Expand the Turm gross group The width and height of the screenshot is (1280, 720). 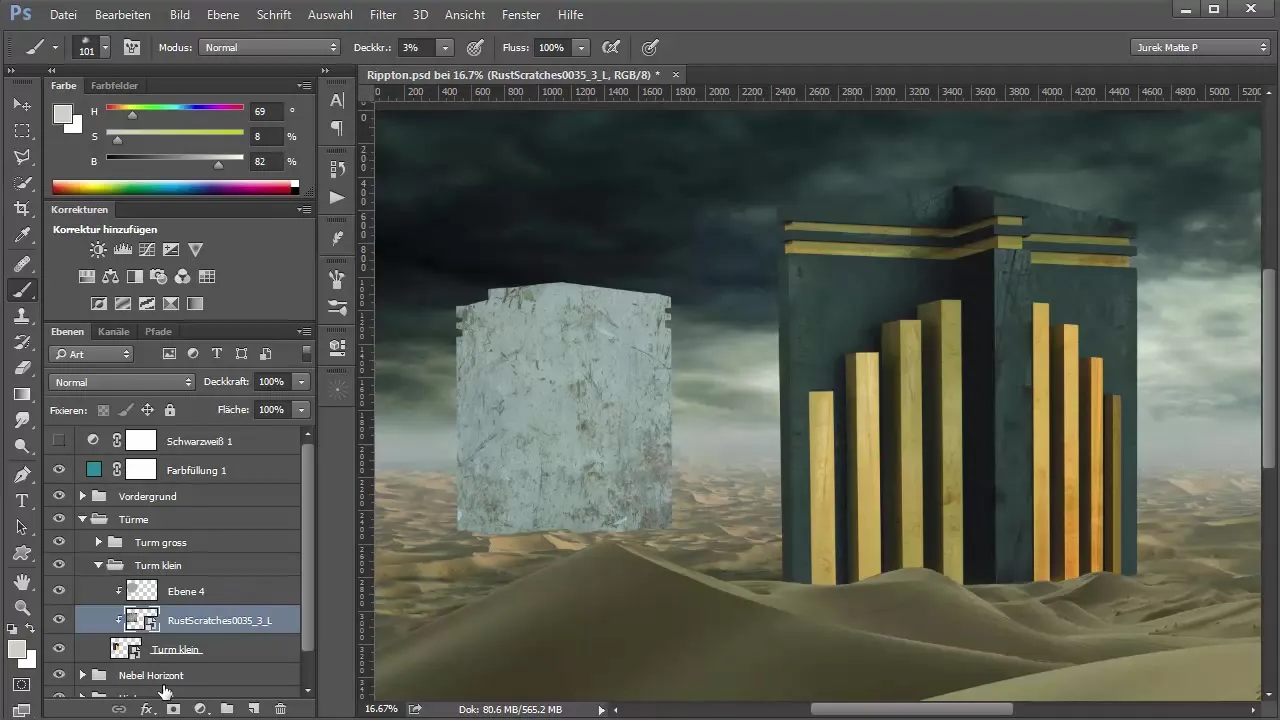click(99, 542)
